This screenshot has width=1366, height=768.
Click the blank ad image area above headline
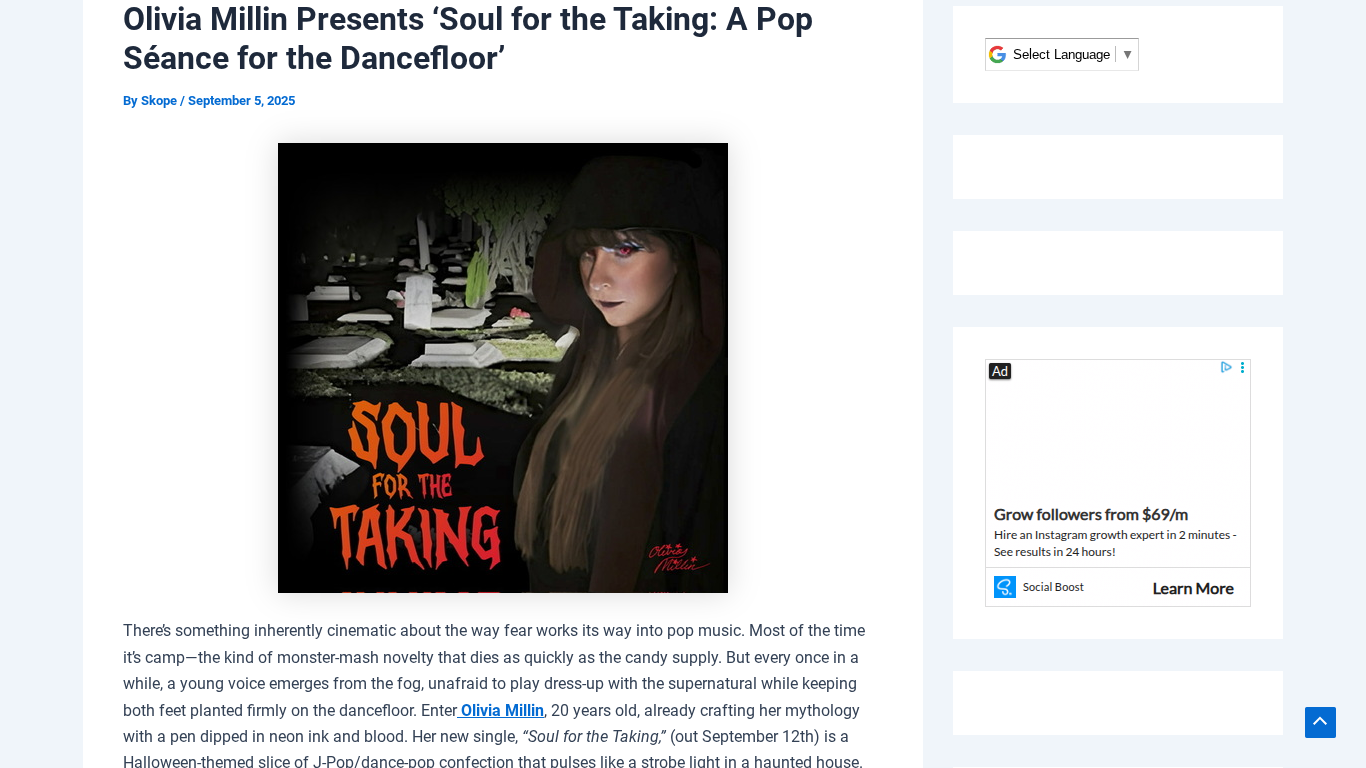pos(1117,435)
